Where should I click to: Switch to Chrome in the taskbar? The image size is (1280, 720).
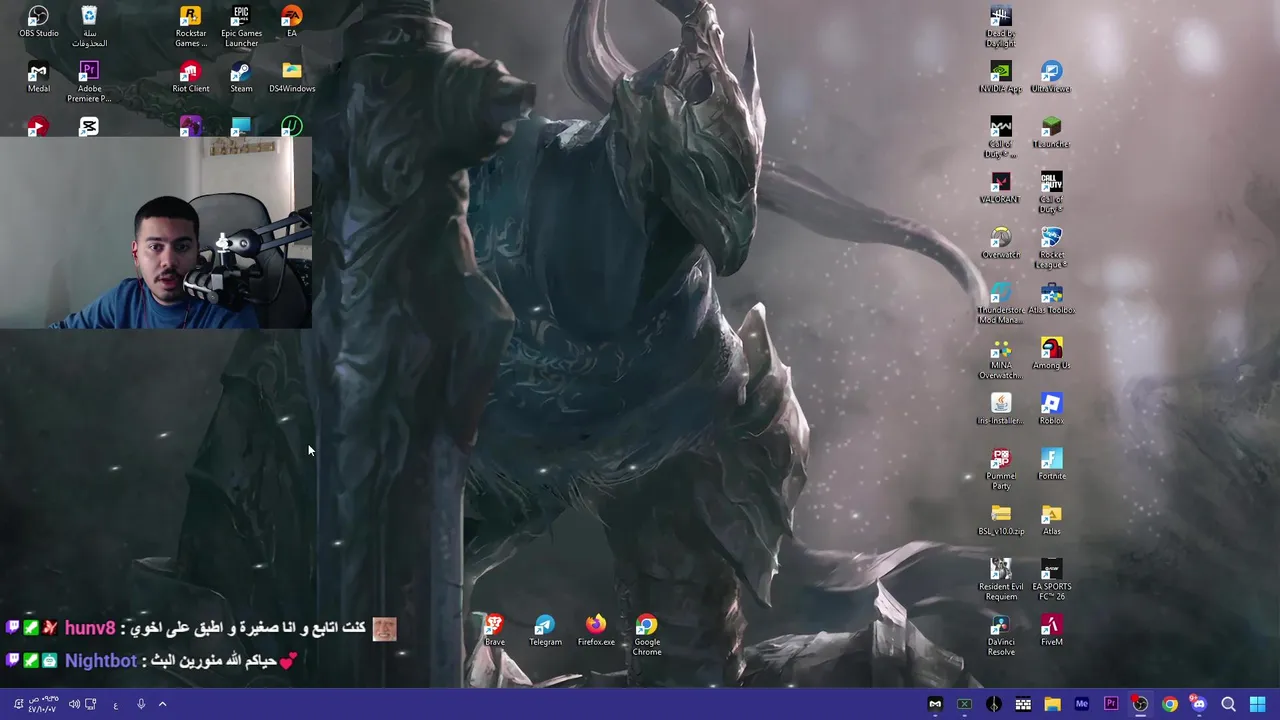point(1169,704)
